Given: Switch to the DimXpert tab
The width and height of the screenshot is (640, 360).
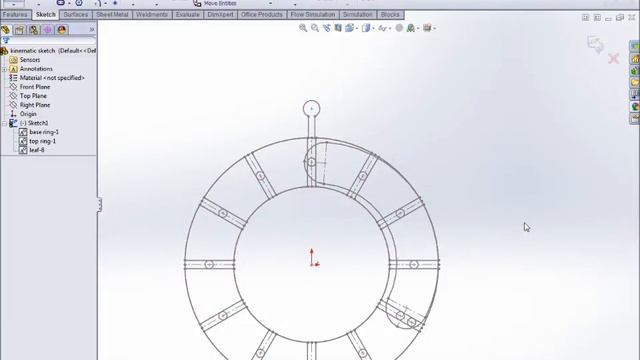Looking at the screenshot, I should tap(220, 15).
